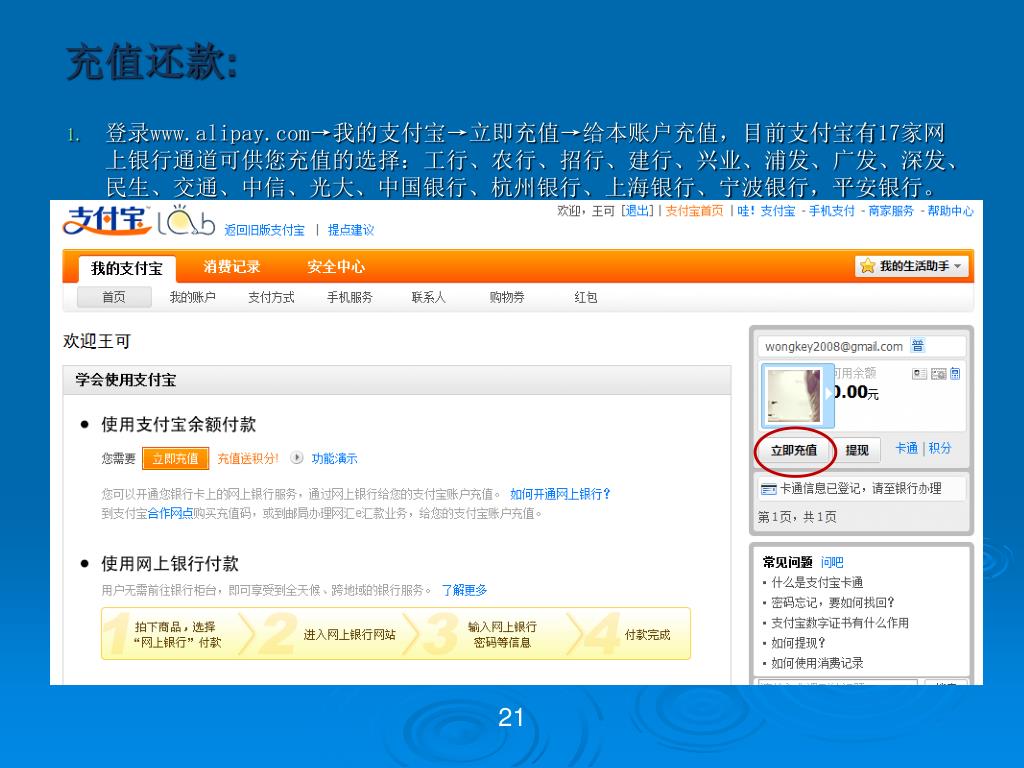Click the 第1页，共1页 pagination text
The height and width of the screenshot is (768, 1024).
(x=797, y=517)
